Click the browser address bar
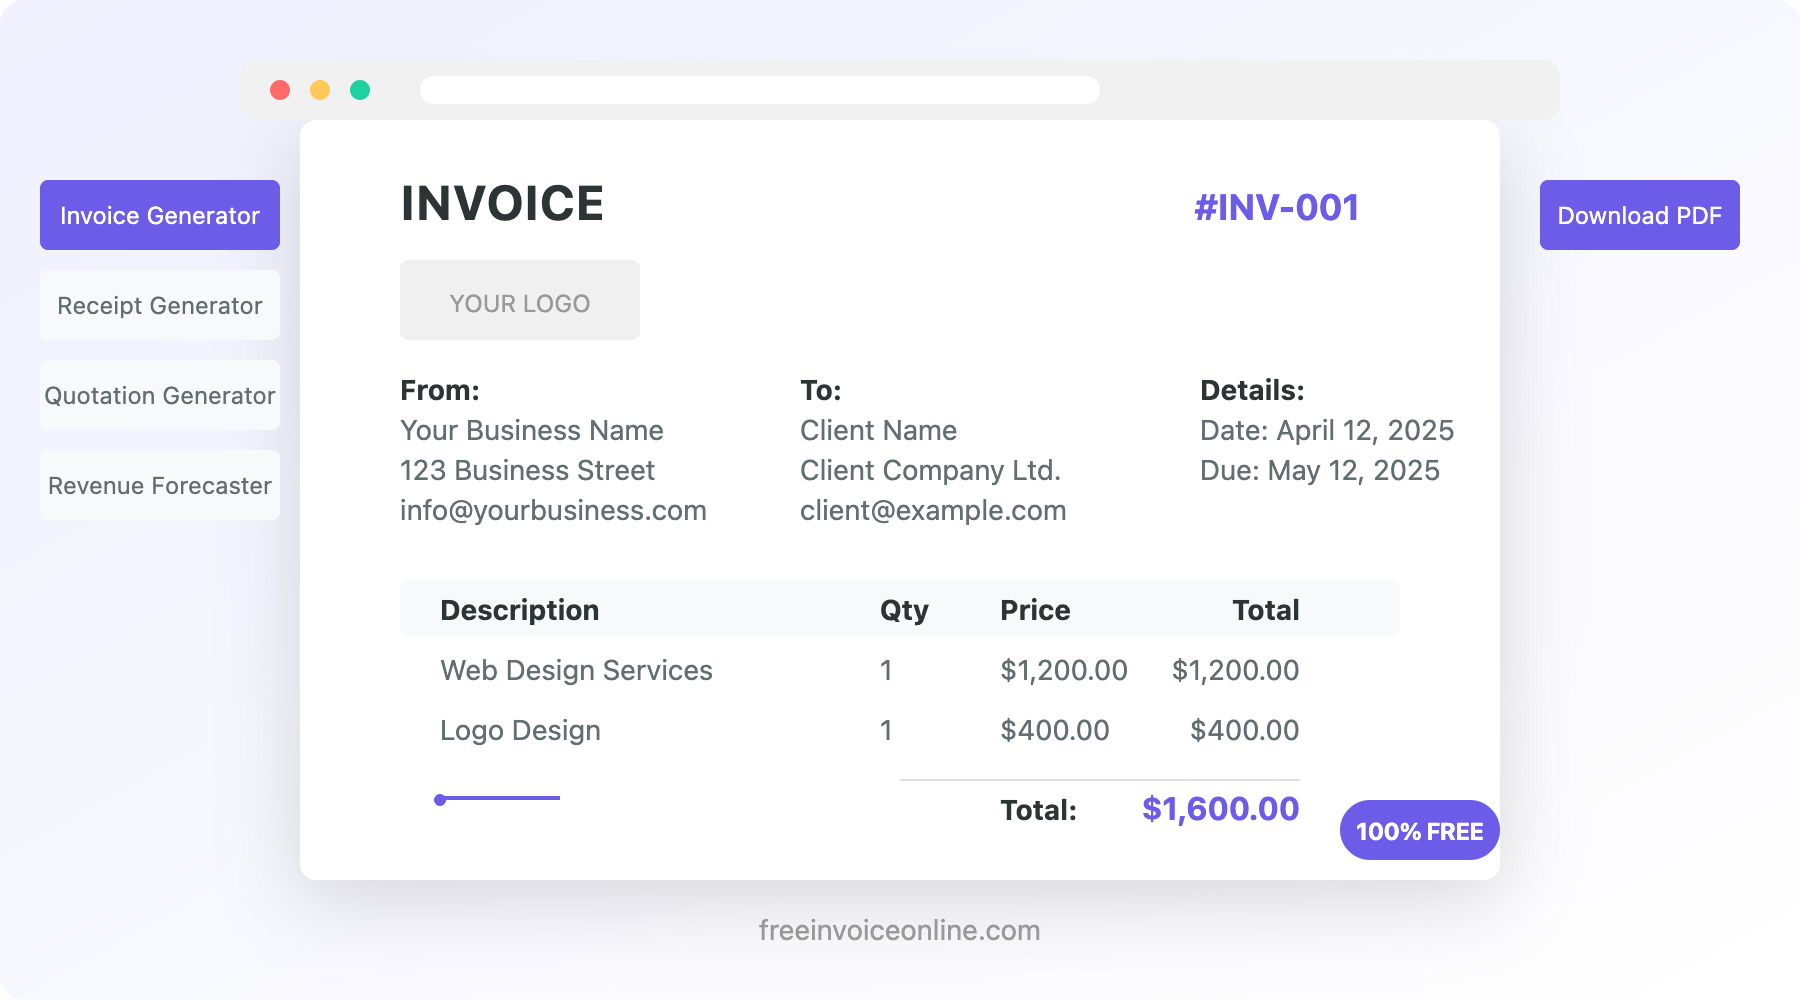Screen dimensions: 1800x1000 (760, 90)
